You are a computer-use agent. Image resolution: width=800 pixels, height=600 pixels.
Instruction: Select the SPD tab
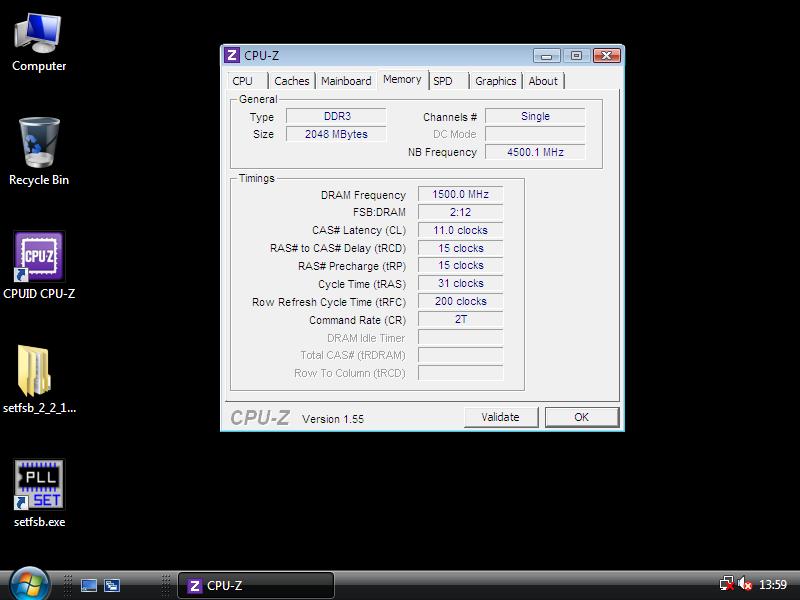(x=443, y=81)
